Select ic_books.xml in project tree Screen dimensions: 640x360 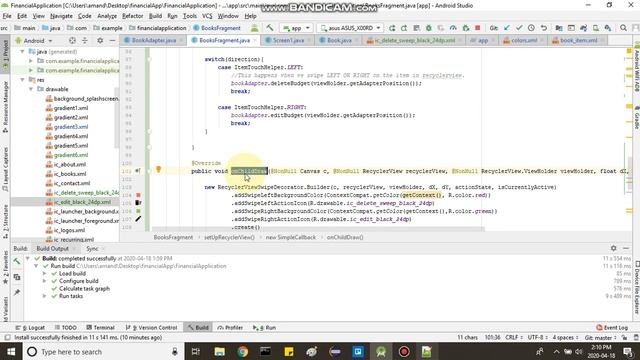point(70,173)
